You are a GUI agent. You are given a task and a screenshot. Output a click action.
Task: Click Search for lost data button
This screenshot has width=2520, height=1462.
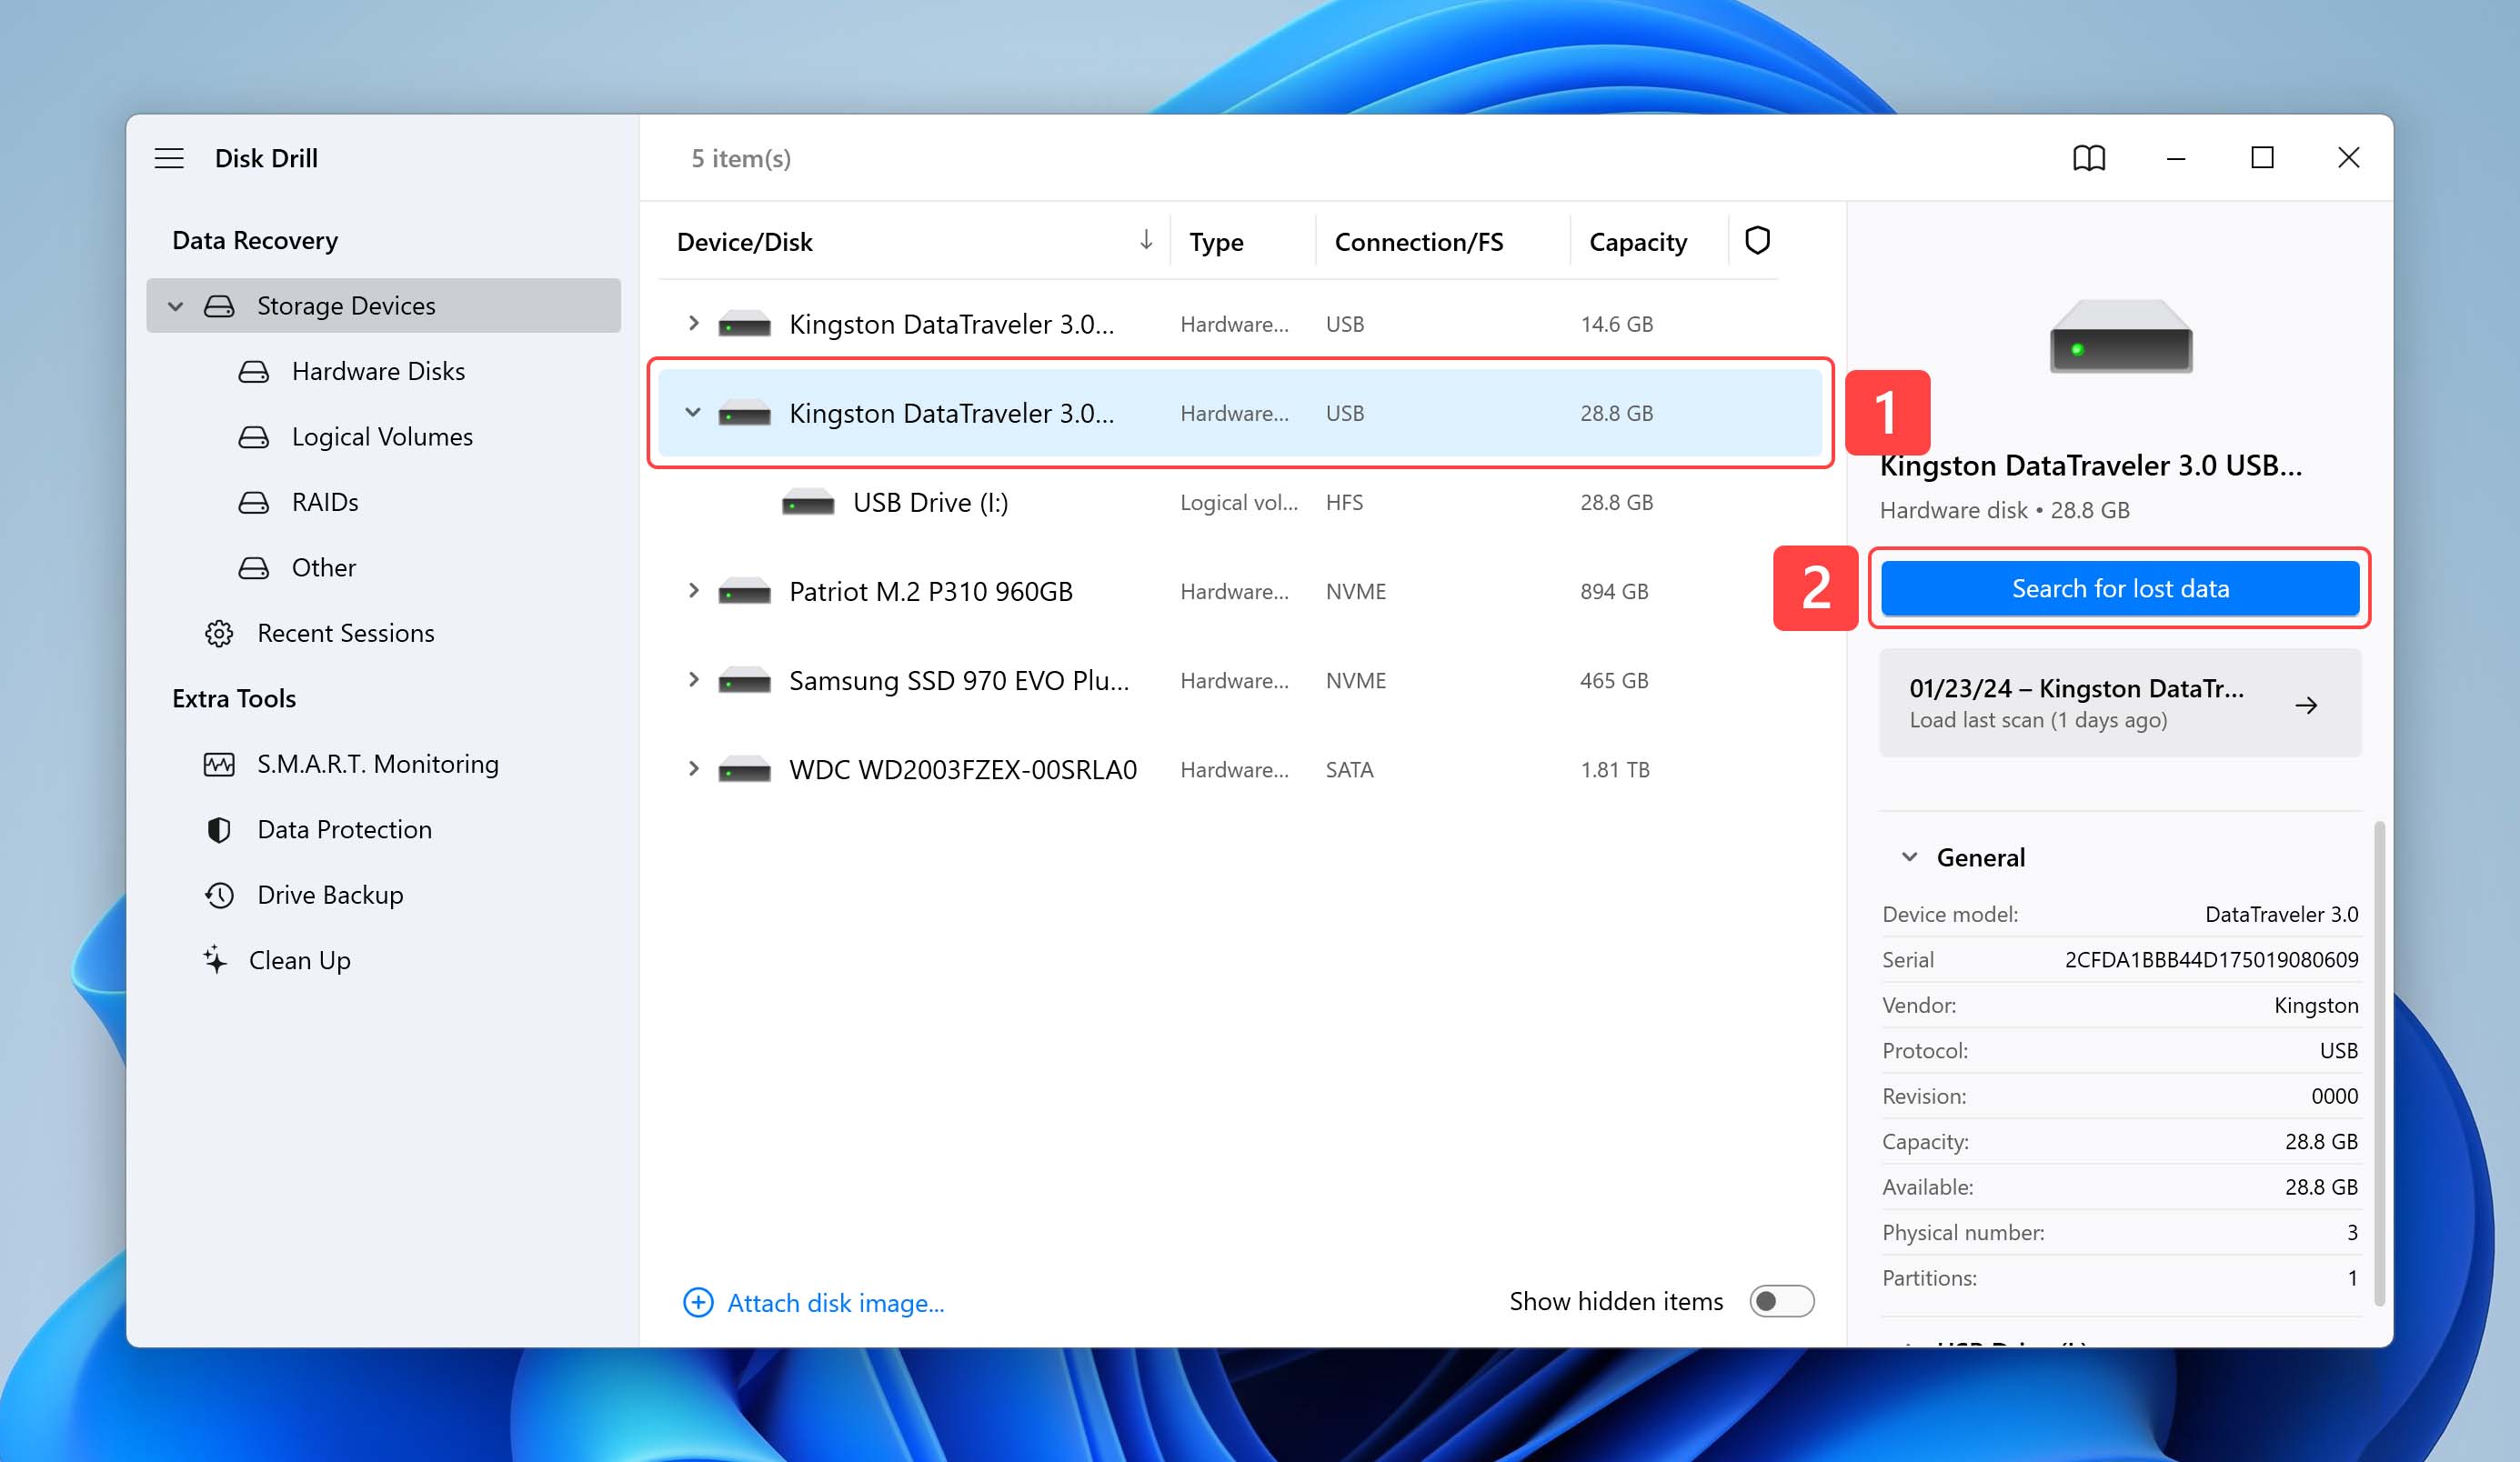2120,586
